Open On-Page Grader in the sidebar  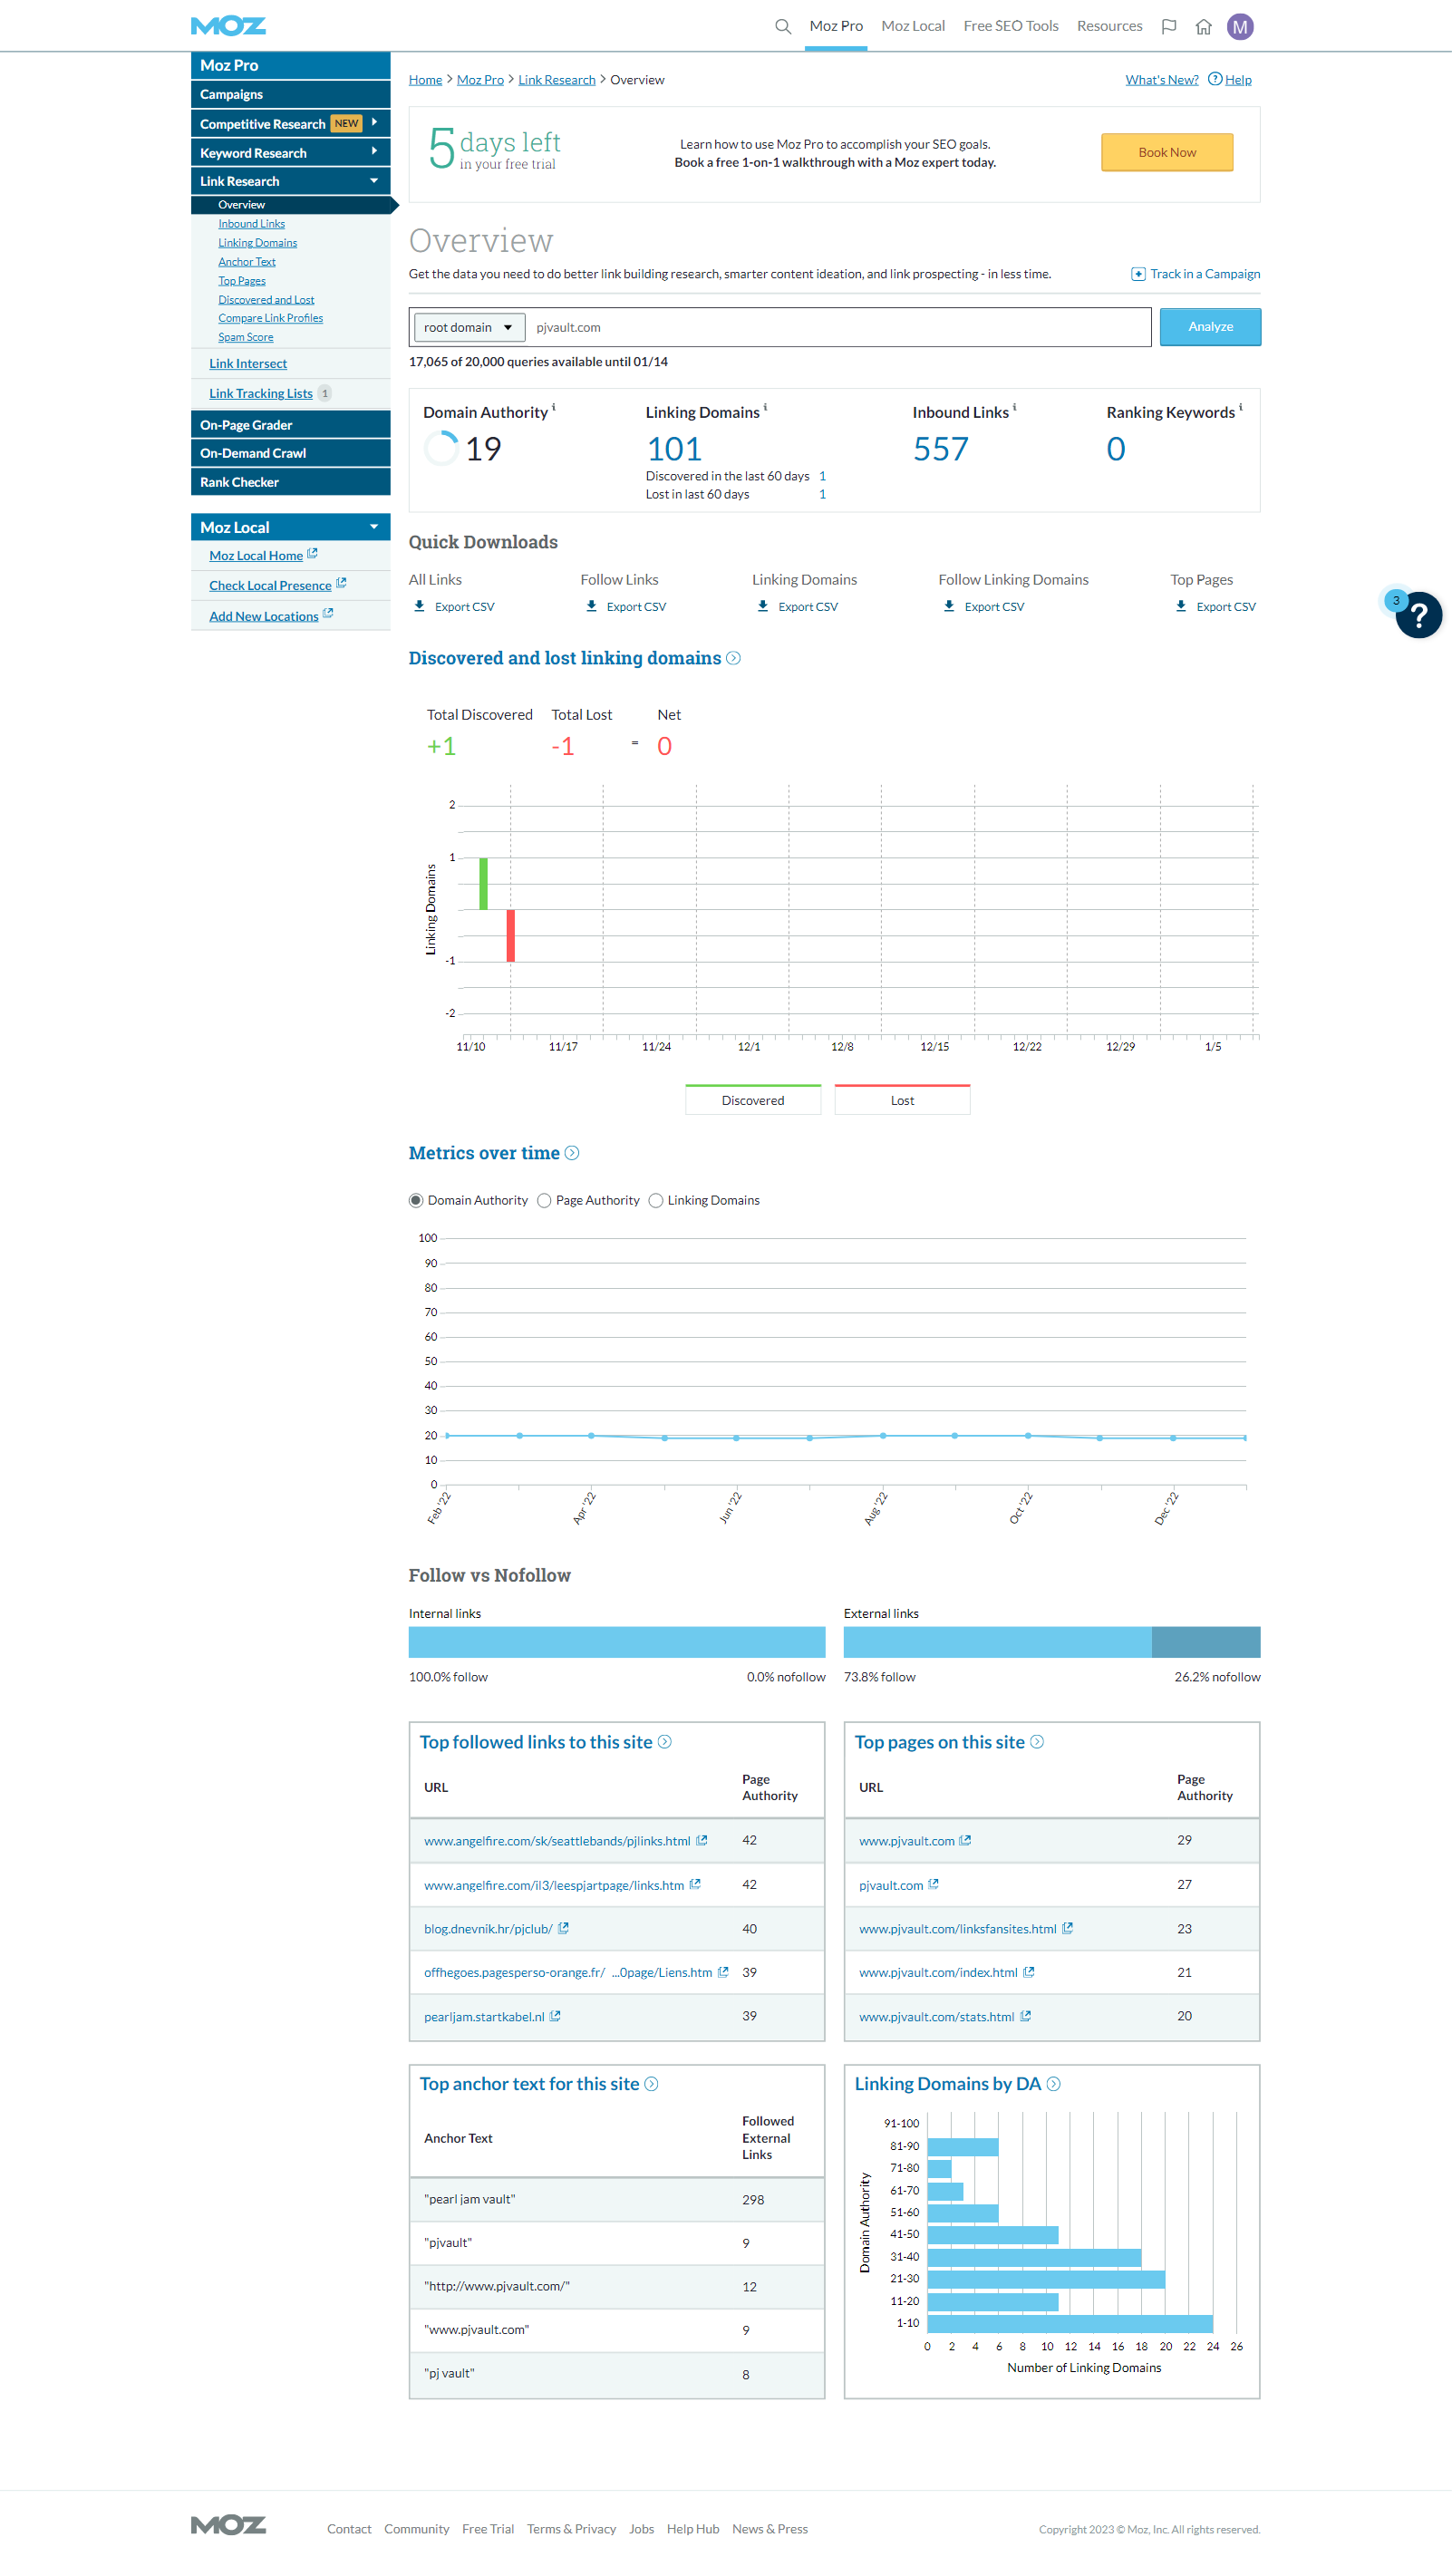click(290, 425)
